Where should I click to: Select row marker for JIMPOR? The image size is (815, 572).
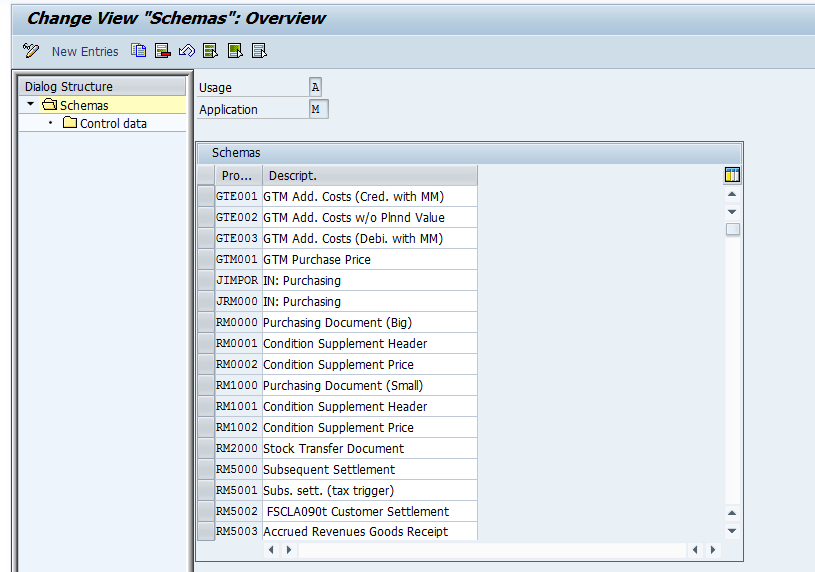pos(206,280)
